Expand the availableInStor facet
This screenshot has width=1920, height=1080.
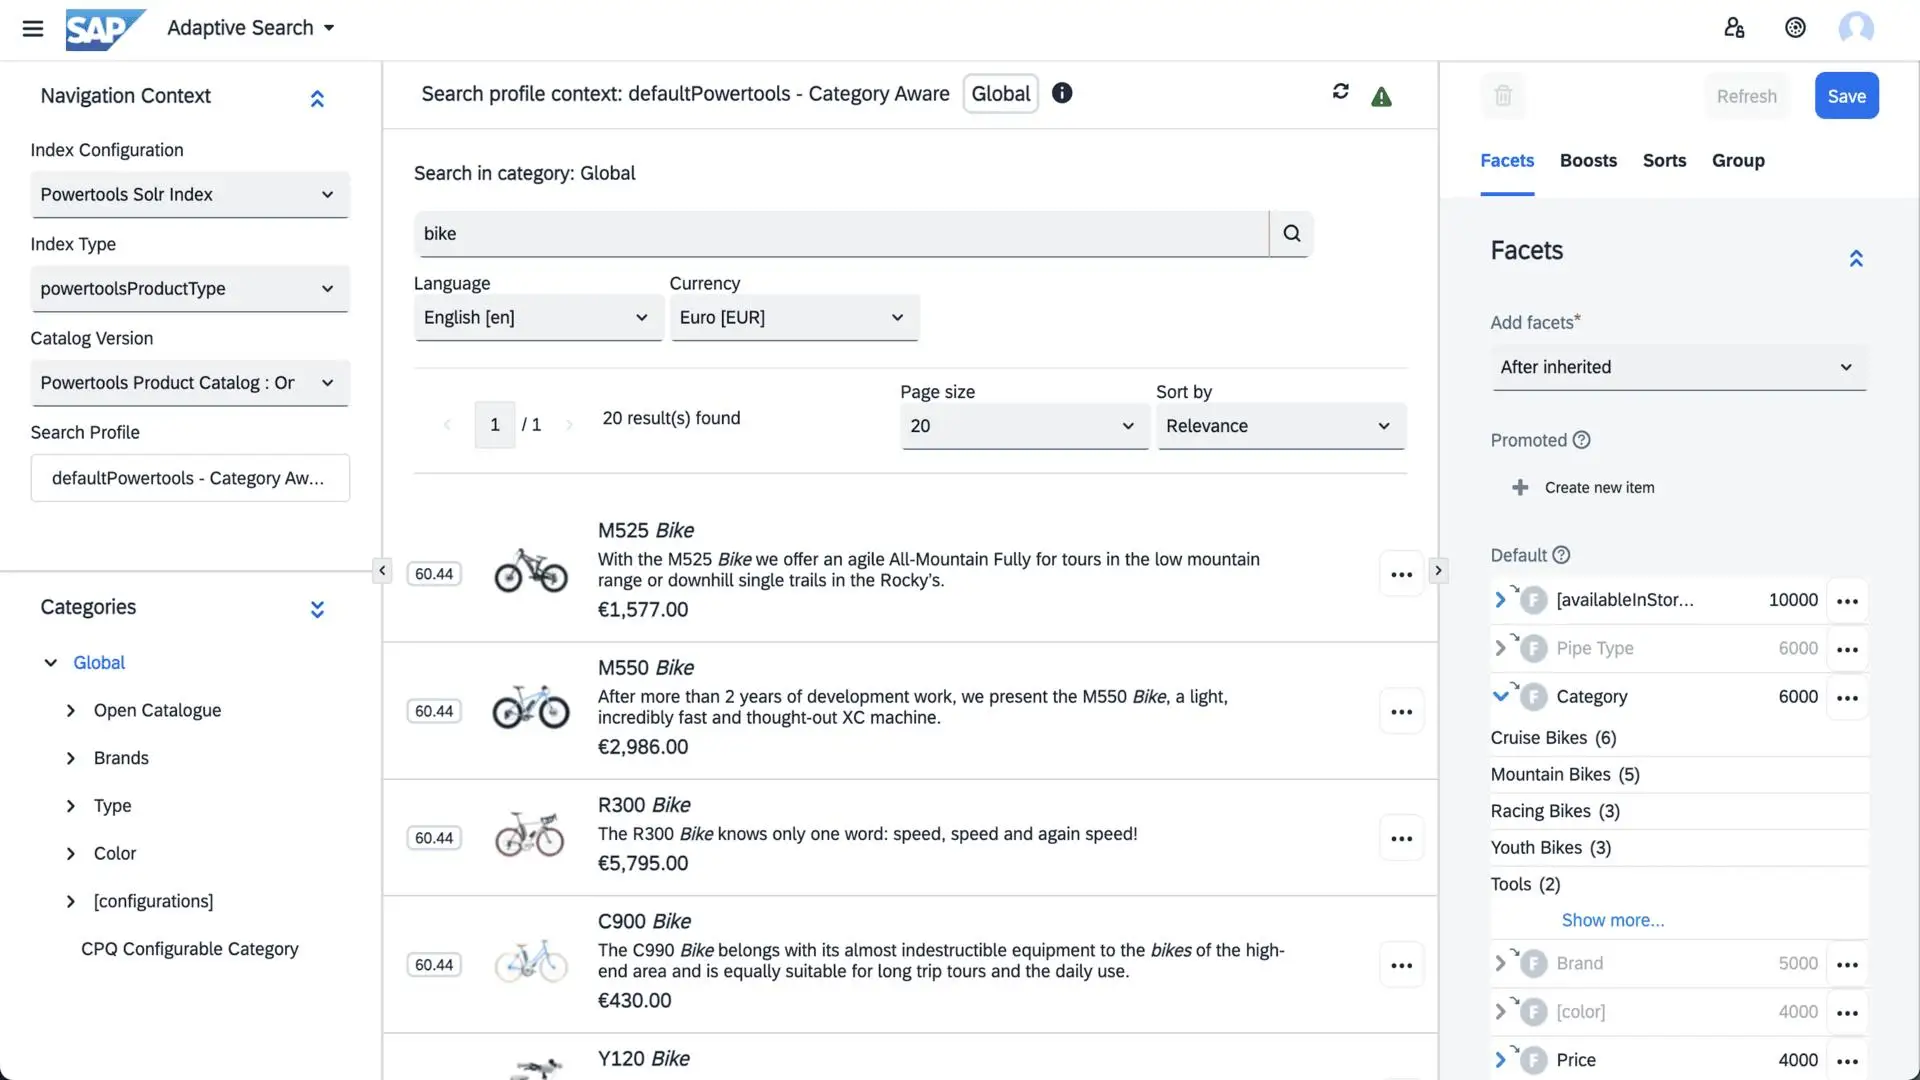click(1500, 600)
